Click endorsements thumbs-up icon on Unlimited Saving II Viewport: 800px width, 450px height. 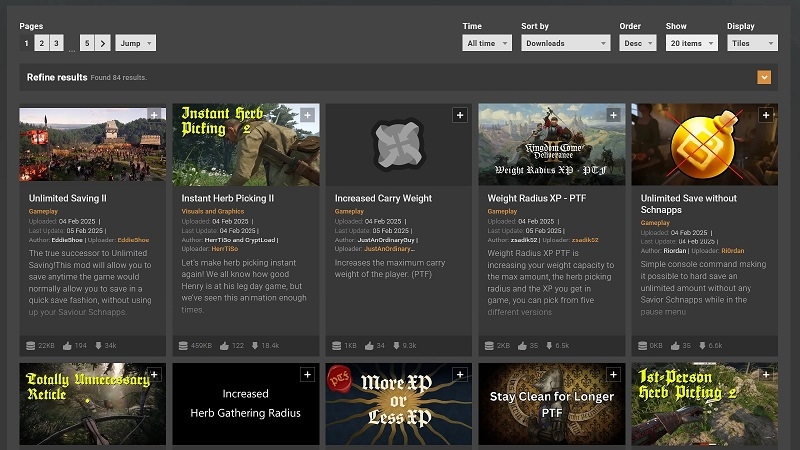pos(68,346)
